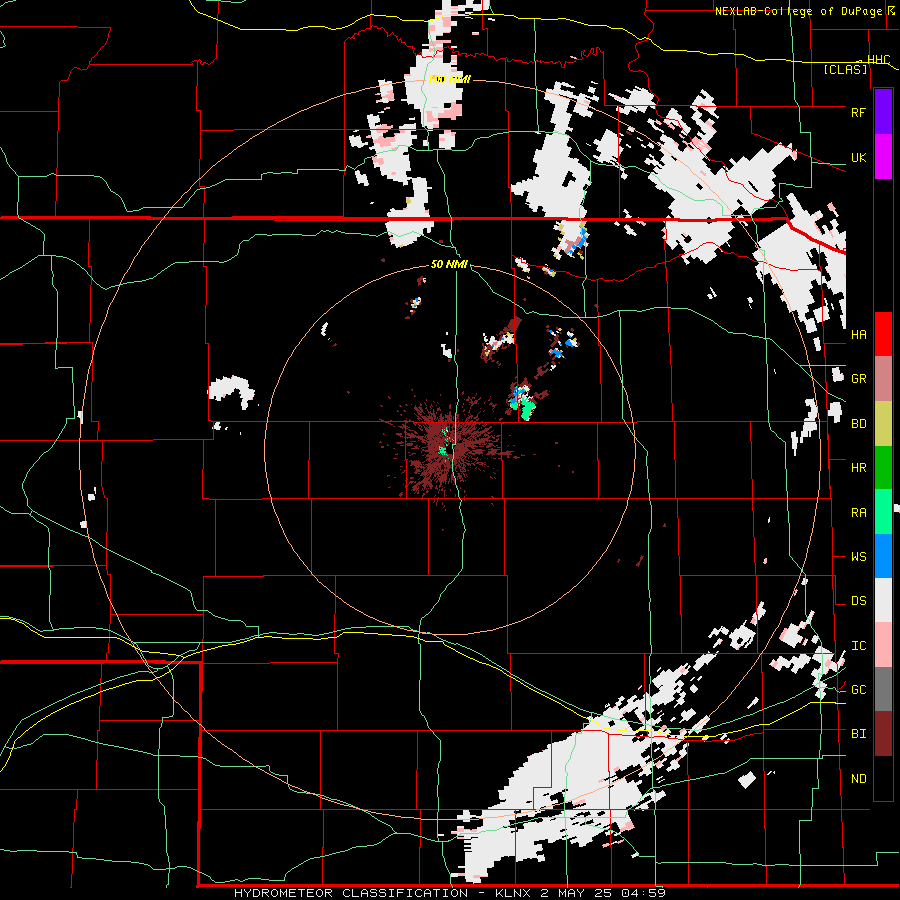Image resolution: width=900 pixels, height=900 pixels.
Task: Click the IC pink legend color block
Action: pos(883,645)
